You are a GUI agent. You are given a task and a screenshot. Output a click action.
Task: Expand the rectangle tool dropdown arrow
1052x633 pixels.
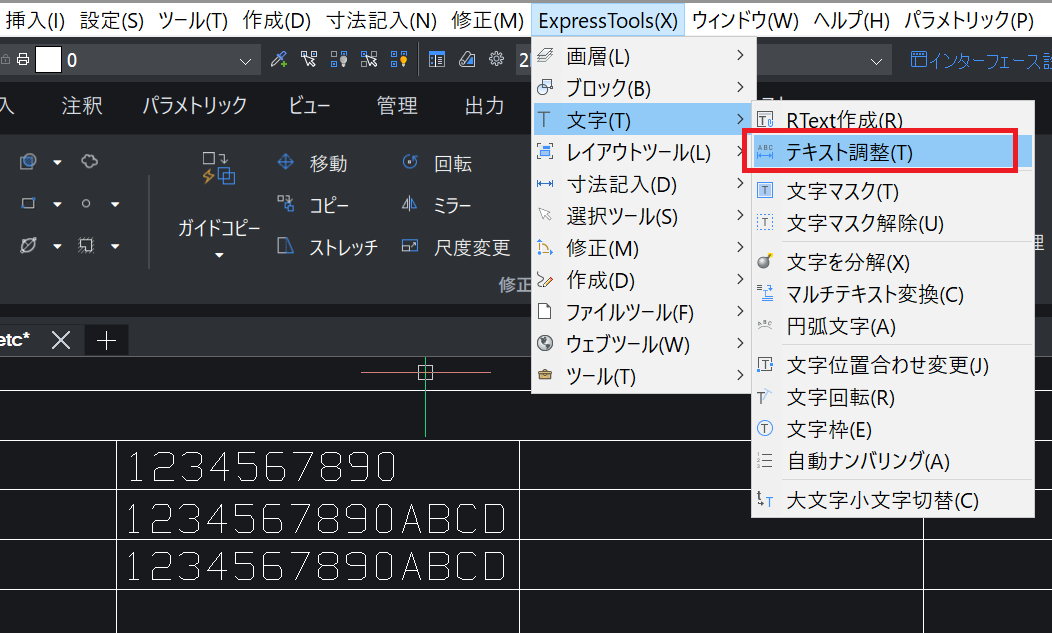click(57, 204)
